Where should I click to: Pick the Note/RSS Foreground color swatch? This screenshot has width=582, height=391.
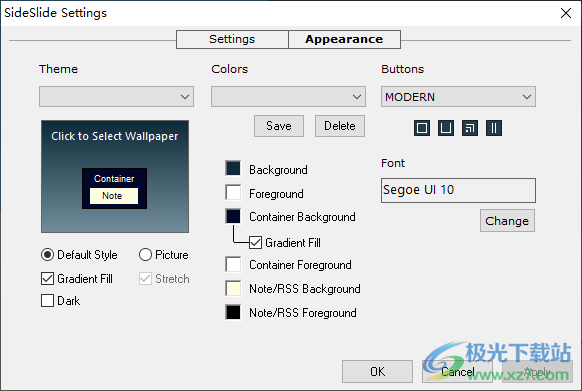(x=233, y=312)
